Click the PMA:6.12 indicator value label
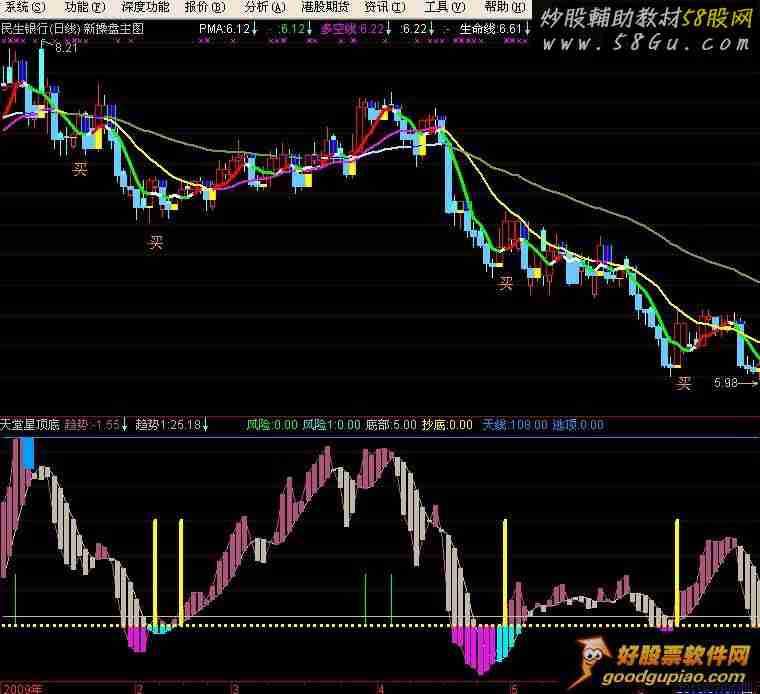 coord(222,29)
